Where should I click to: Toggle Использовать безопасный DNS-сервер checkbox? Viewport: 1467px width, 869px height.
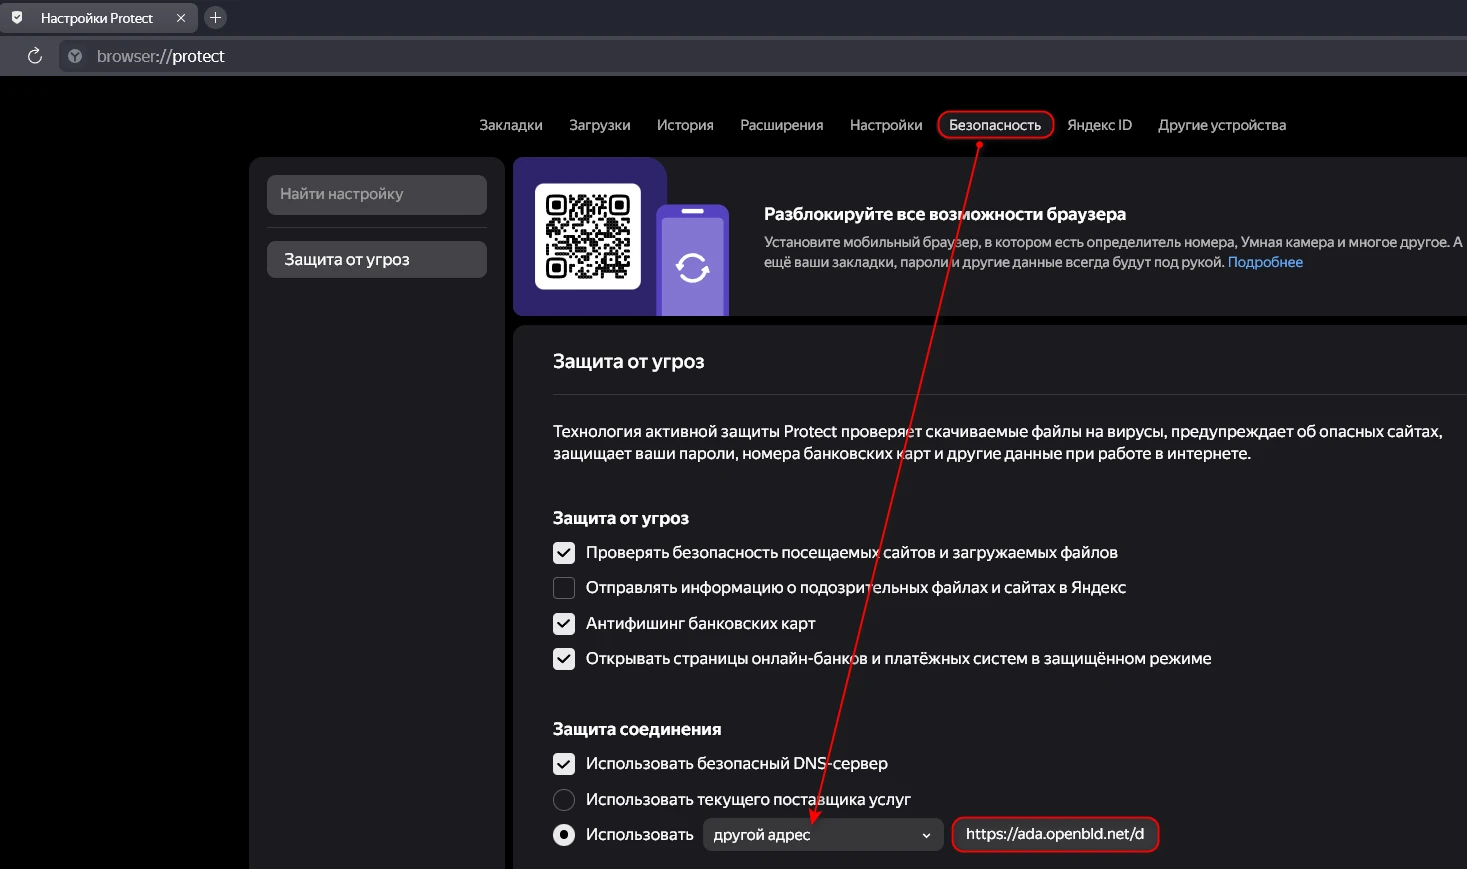pos(564,764)
